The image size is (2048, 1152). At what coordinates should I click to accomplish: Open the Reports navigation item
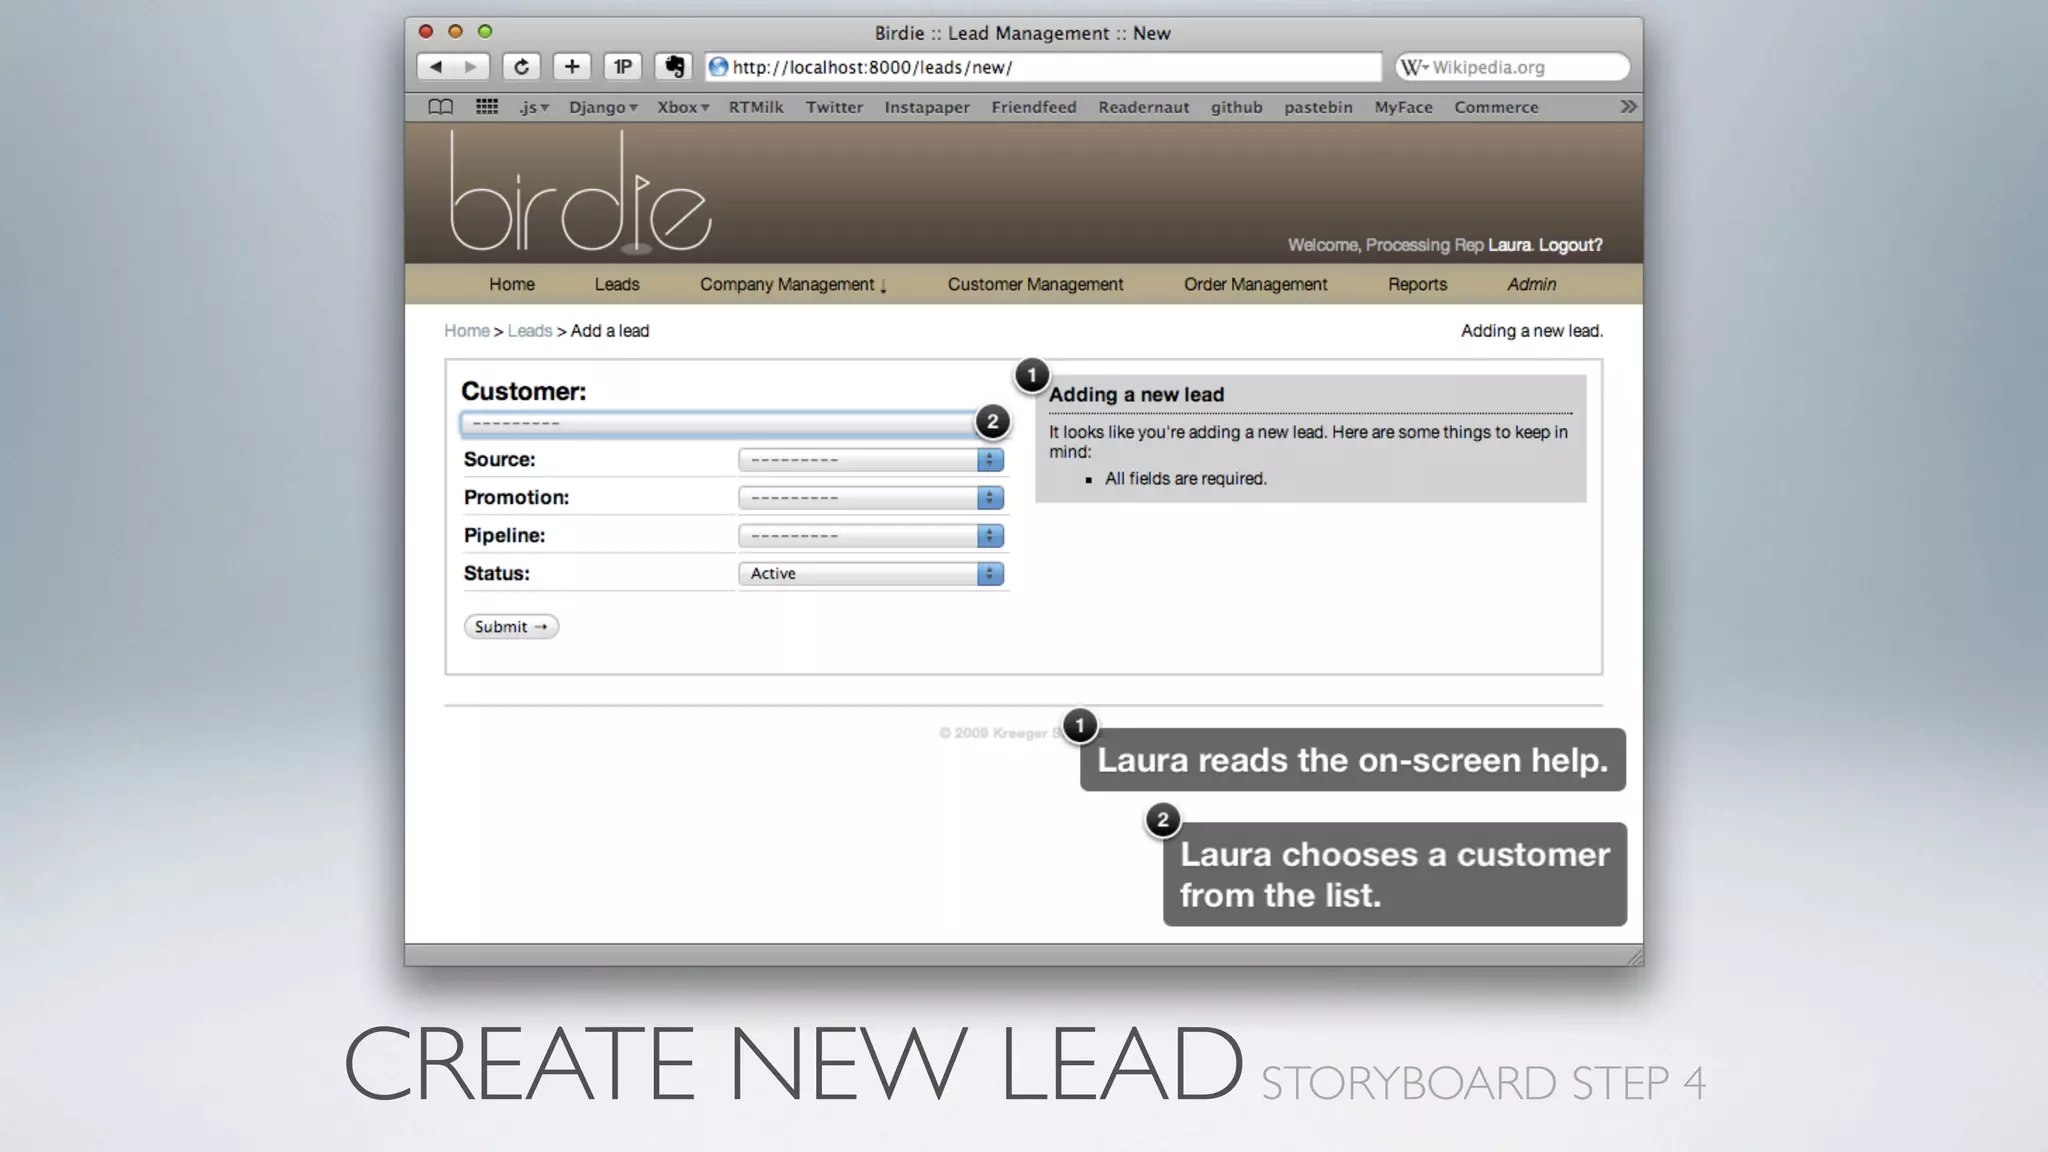coord(1417,285)
